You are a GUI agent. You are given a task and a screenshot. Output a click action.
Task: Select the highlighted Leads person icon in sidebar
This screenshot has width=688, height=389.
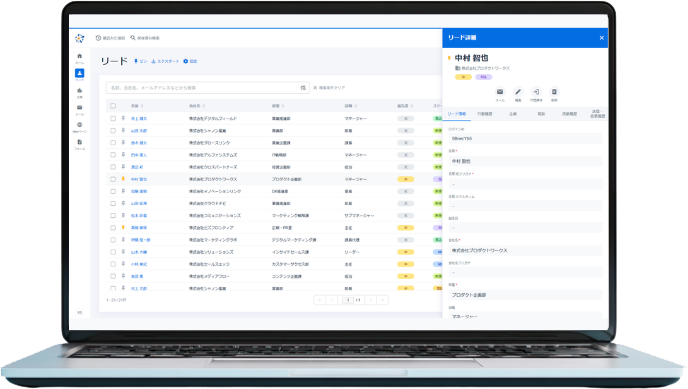click(79, 73)
